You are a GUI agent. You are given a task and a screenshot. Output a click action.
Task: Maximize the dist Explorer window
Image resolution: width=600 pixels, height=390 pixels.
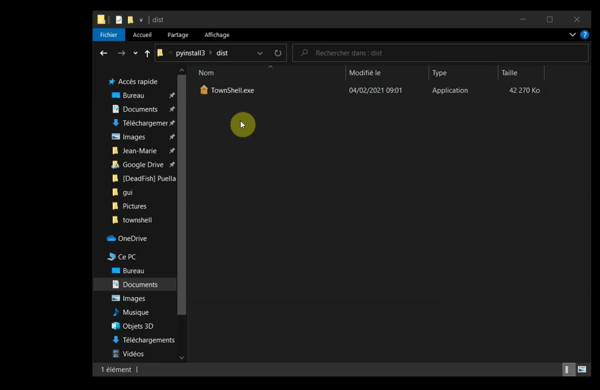(x=549, y=20)
